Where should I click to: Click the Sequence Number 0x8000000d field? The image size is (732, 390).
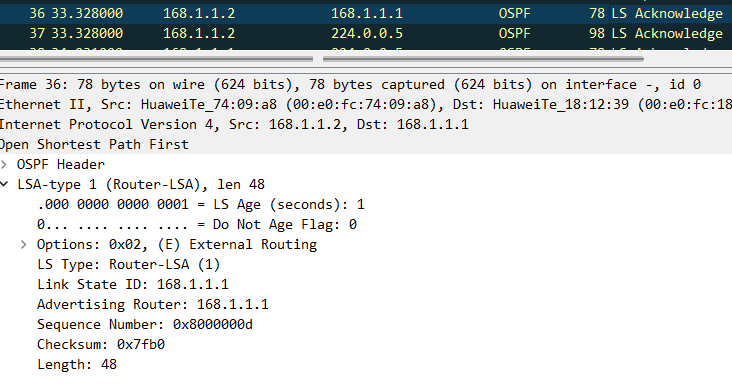[x=145, y=325]
